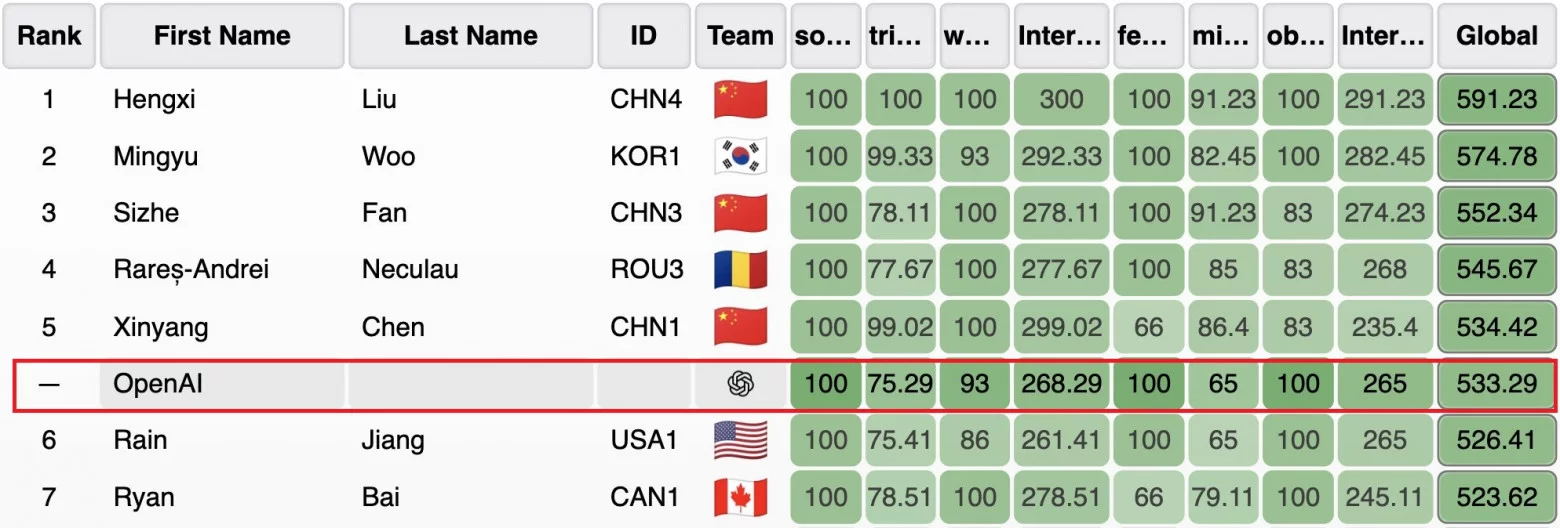Click the China flag for Hengxi Liu
The image size is (1560, 528).
(740, 99)
